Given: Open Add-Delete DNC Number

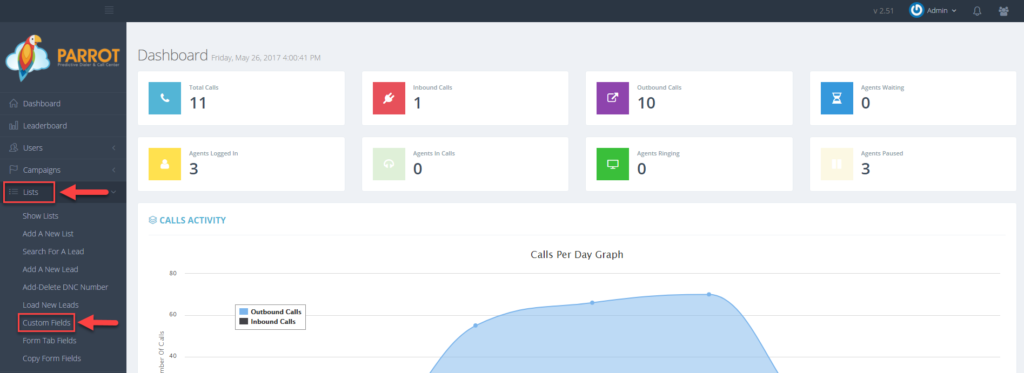Looking at the screenshot, I should [65, 287].
